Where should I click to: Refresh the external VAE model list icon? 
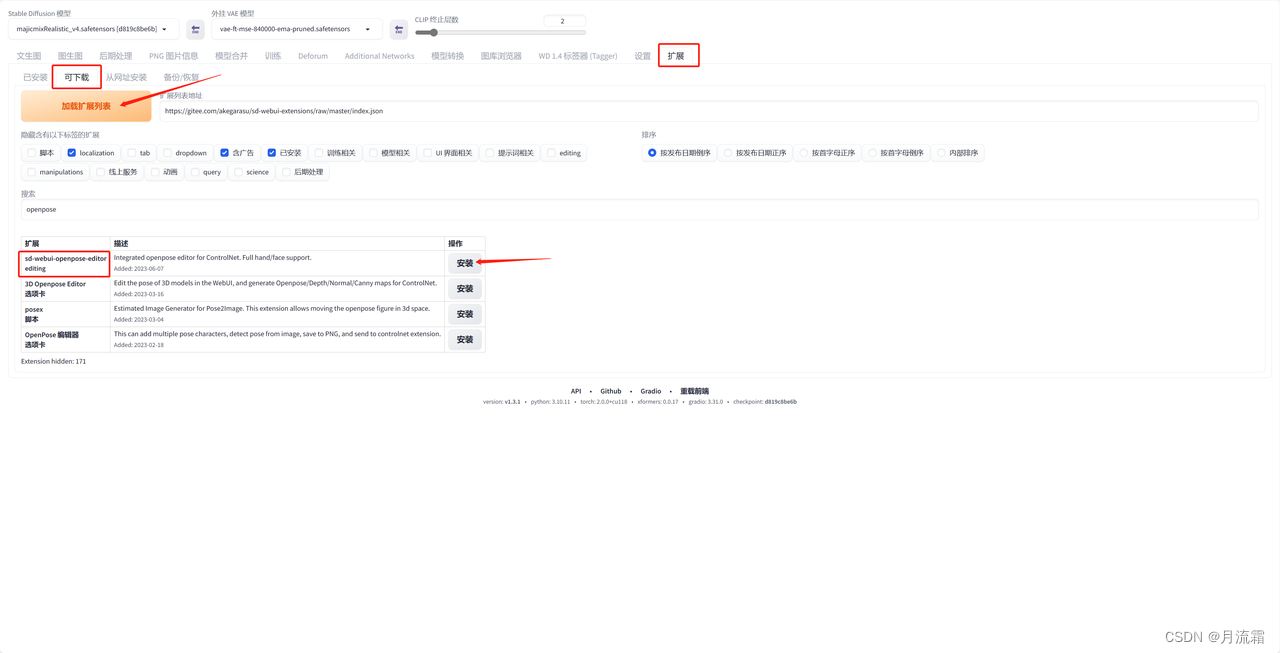[x=399, y=30]
